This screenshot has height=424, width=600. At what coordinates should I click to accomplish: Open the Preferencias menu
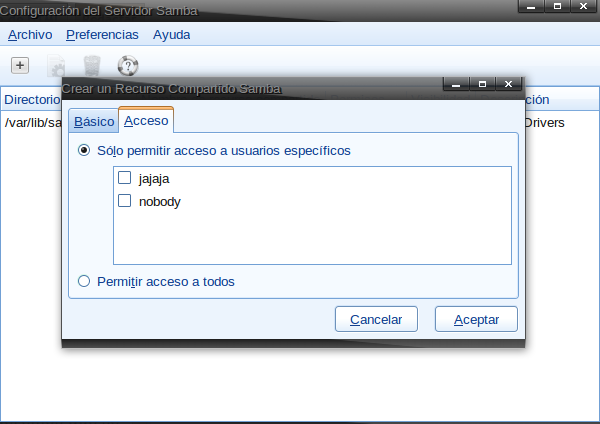point(102,35)
